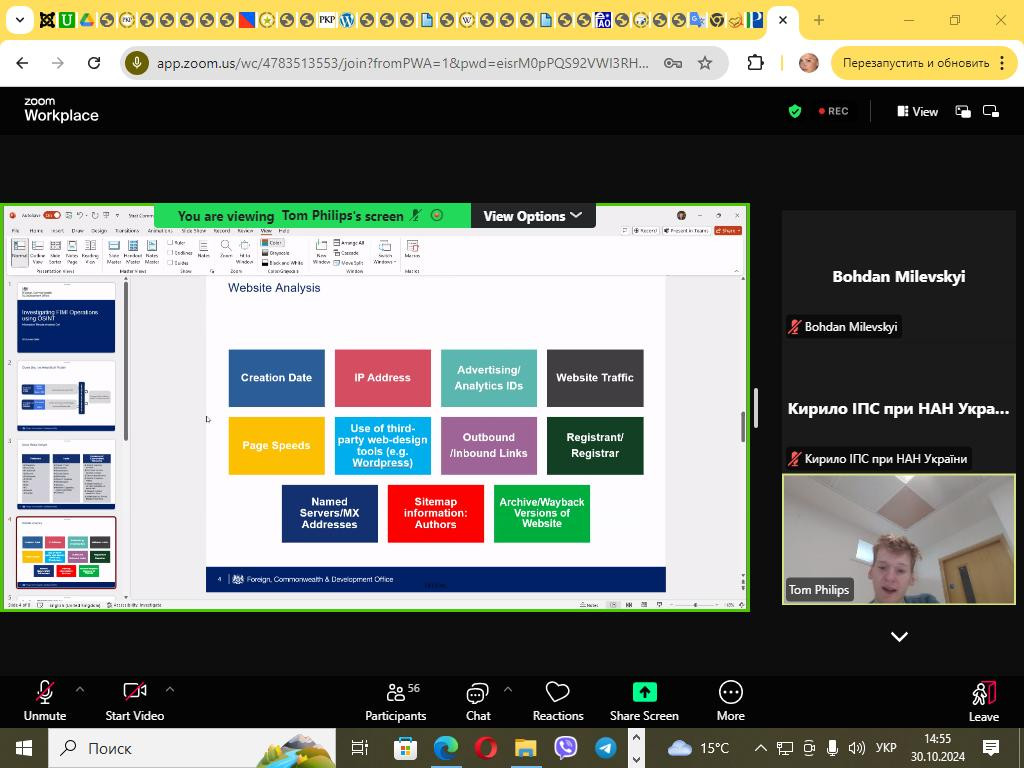The image size is (1024, 768).
Task: Switch to the Google Drive tab
Action: tap(86, 20)
